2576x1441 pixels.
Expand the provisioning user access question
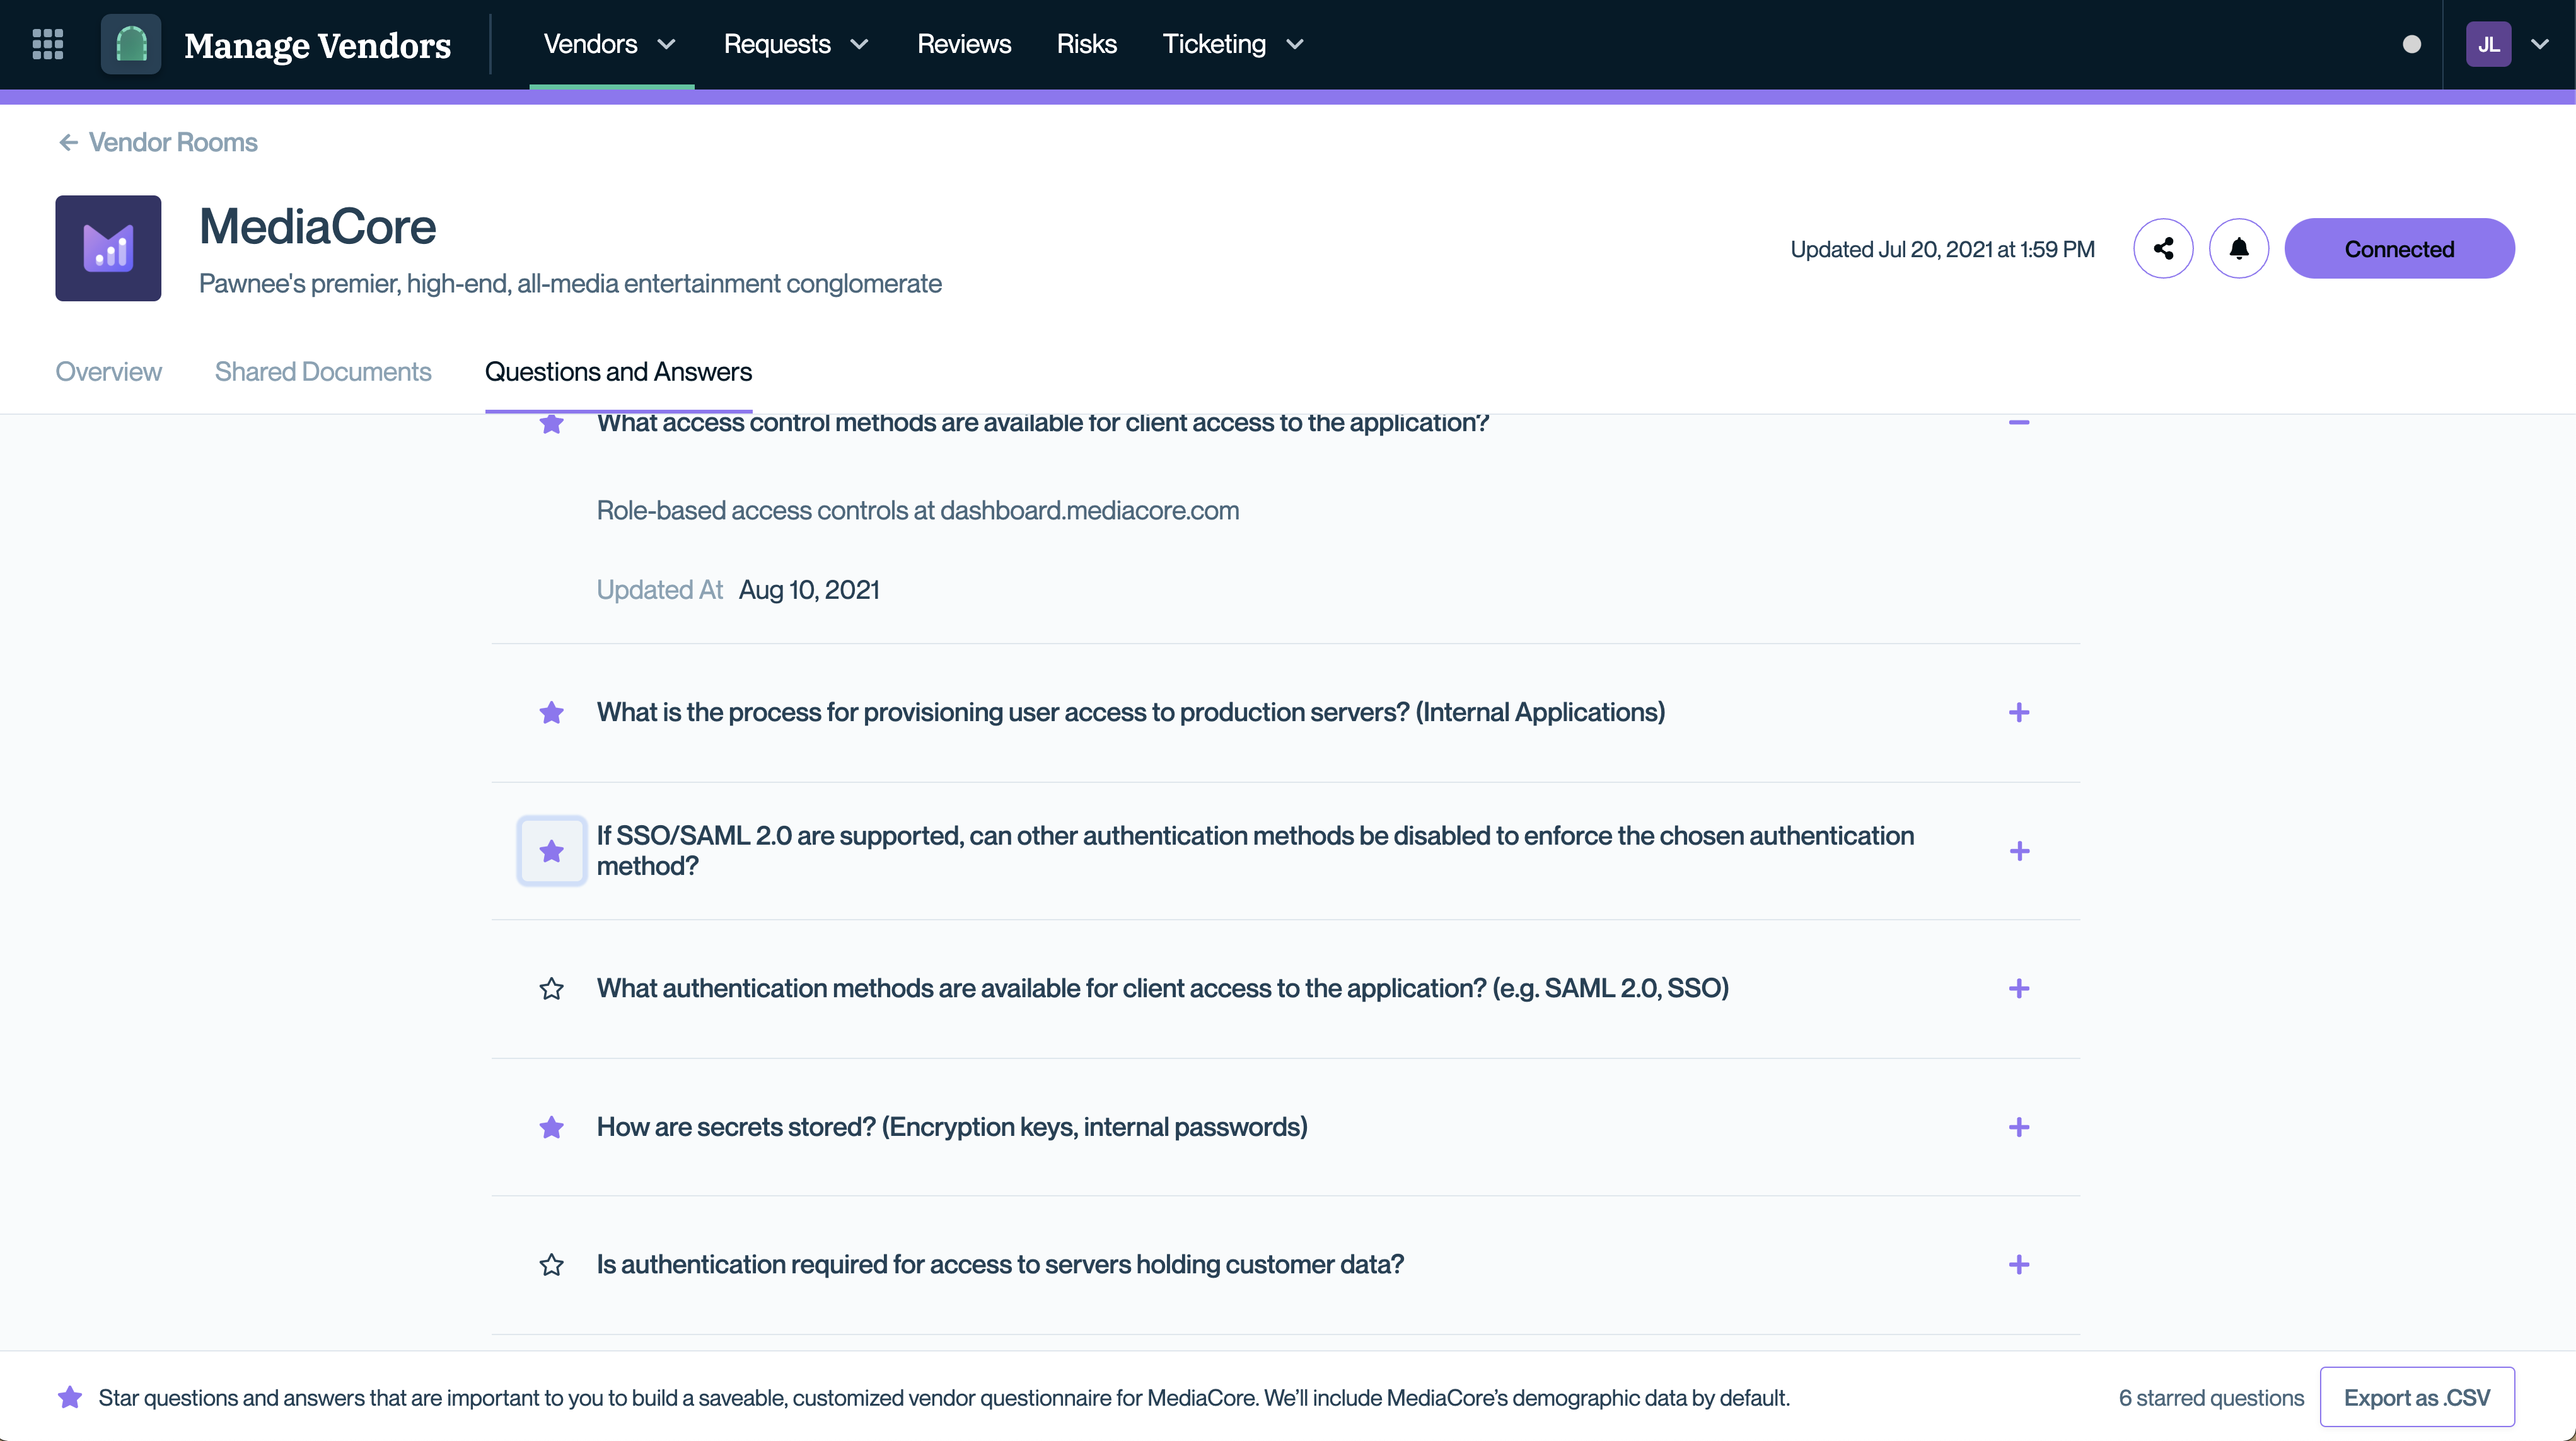[x=2018, y=713]
